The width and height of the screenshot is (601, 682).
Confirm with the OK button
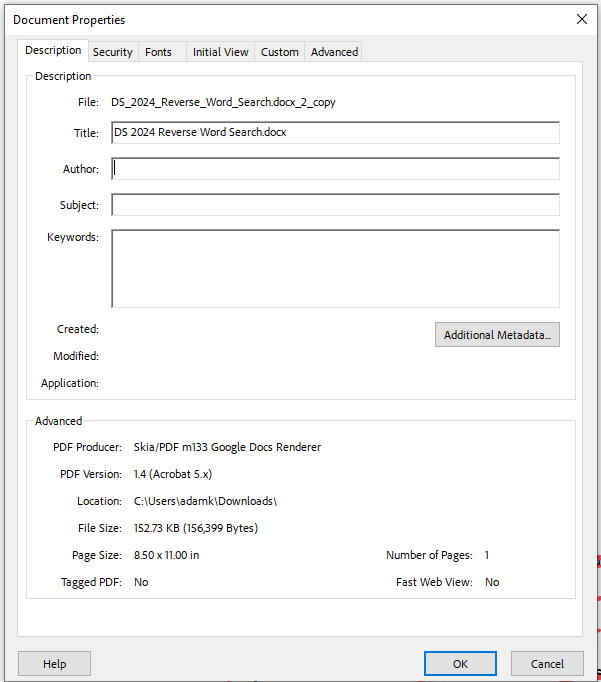click(460, 664)
